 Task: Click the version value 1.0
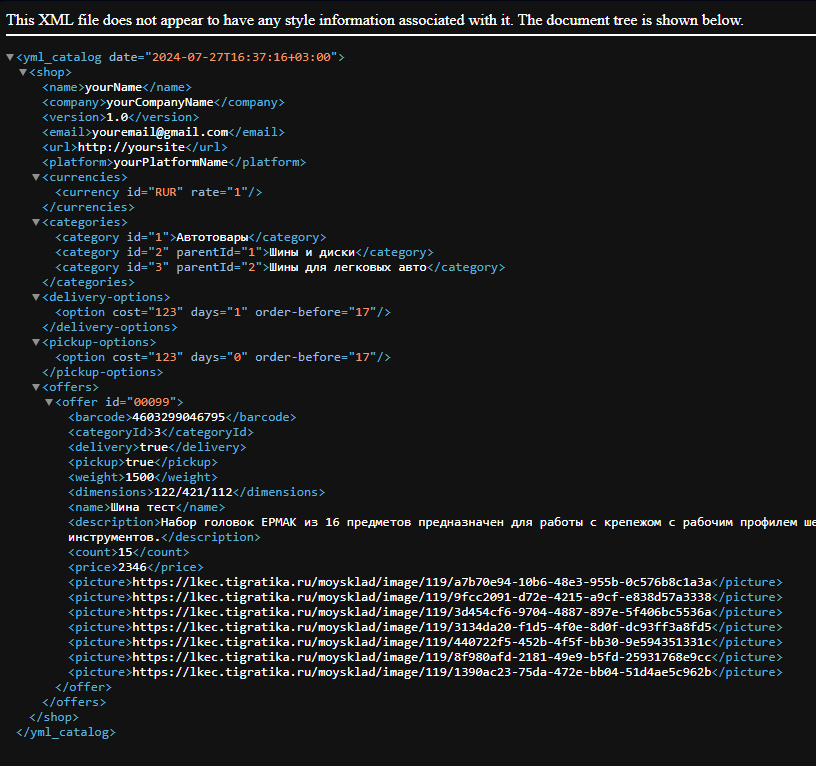pyautogui.click(x=117, y=118)
